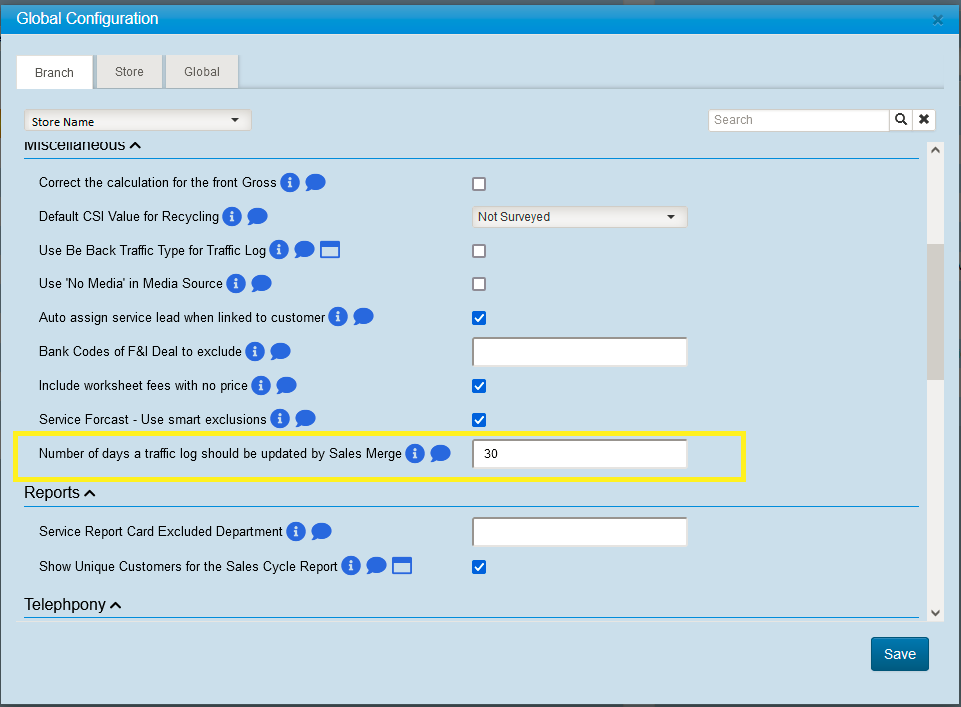Switch to the Global tab
This screenshot has width=961, height=707.
(202, 72)
